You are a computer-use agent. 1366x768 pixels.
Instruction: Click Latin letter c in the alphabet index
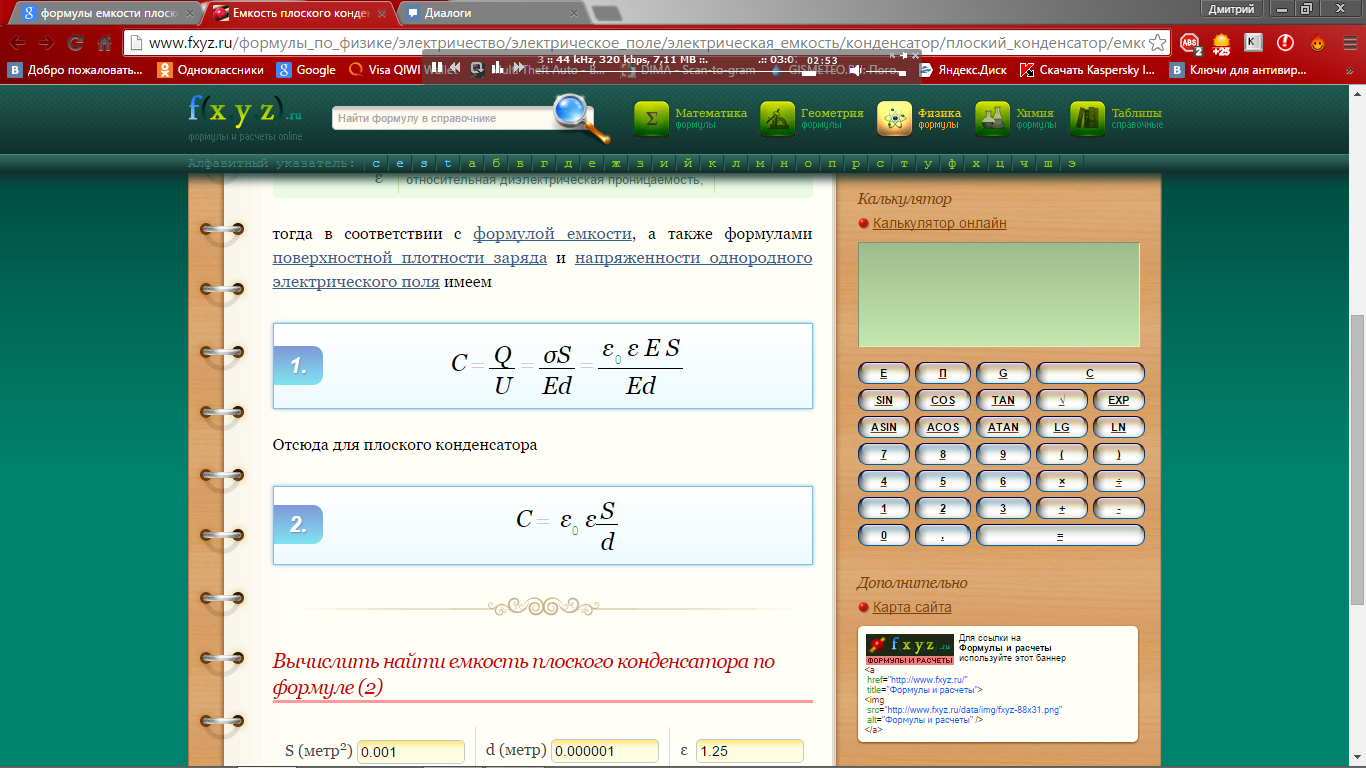[x=376, y=164]
